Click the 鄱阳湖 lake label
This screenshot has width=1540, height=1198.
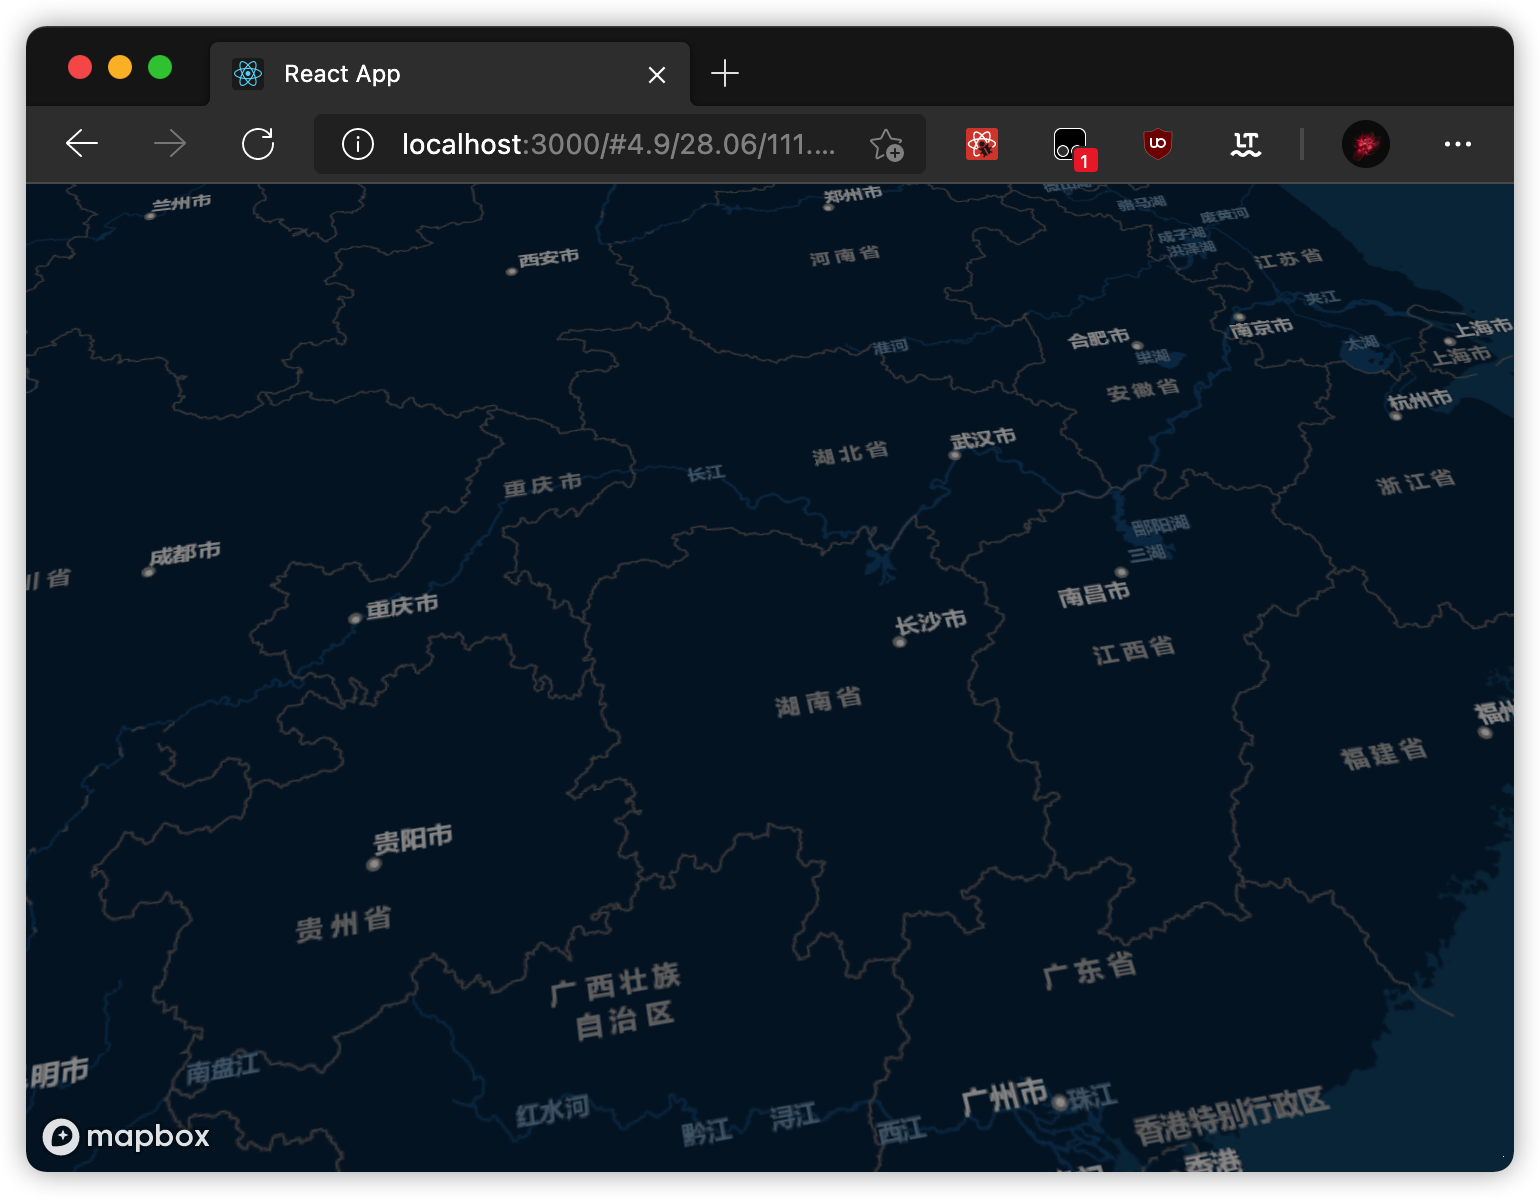[1160, 524]
